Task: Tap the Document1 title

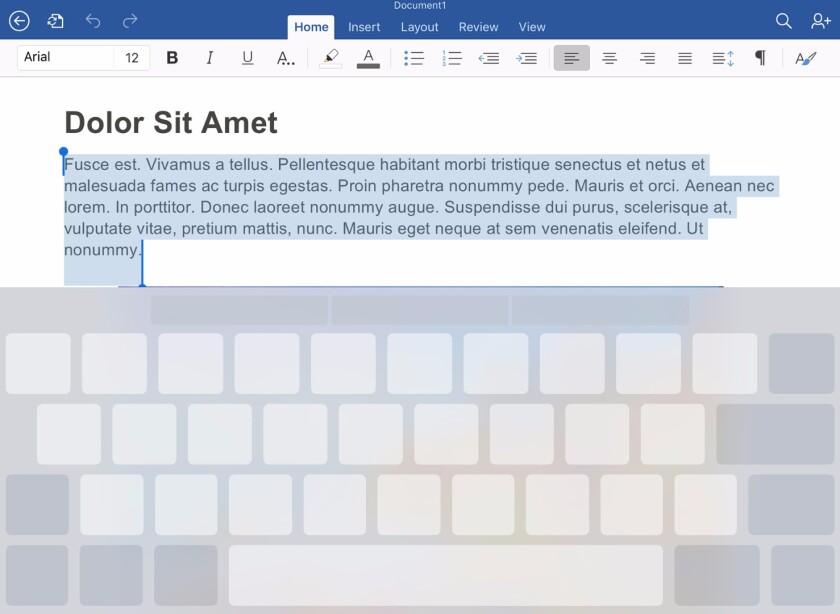Action: (420, 5)
